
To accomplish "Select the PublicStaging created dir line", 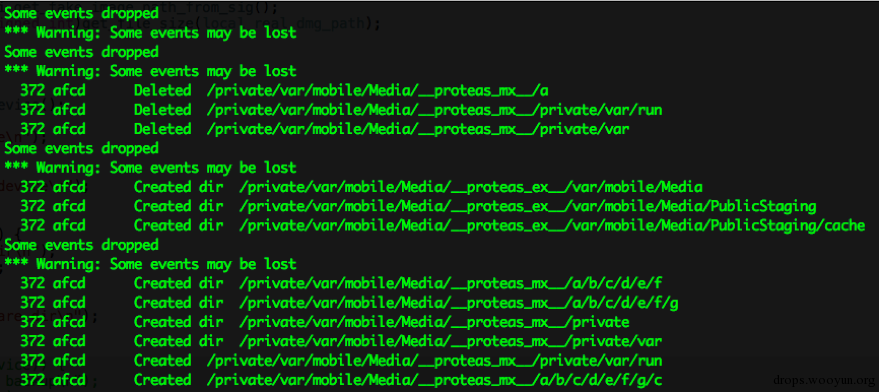I will pos(418,206).
